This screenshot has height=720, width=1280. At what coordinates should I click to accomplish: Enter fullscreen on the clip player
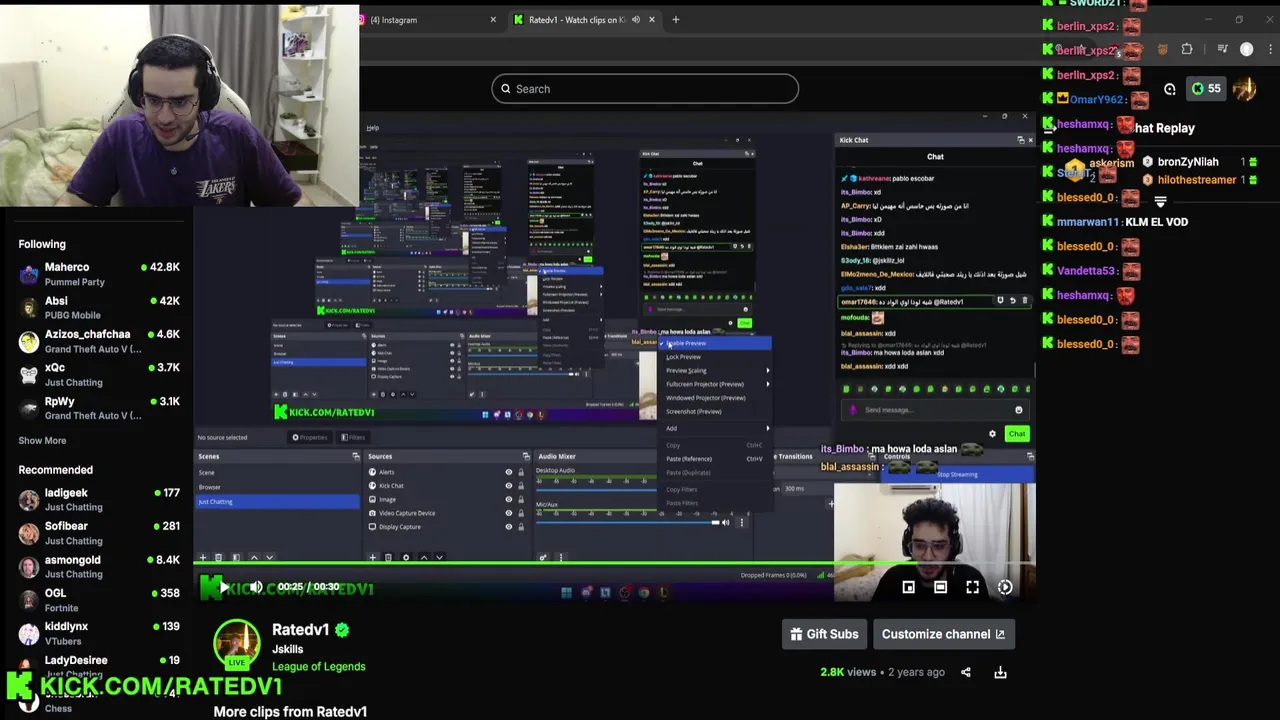pyautogui.click(x=972, y=587)
